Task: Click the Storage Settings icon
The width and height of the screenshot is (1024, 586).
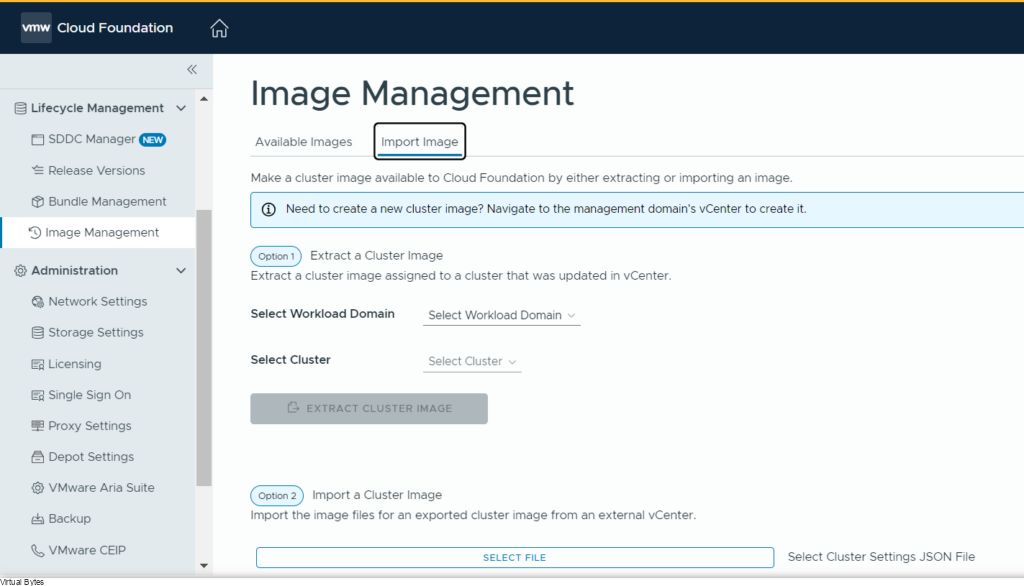Action: tap(38, 333)
